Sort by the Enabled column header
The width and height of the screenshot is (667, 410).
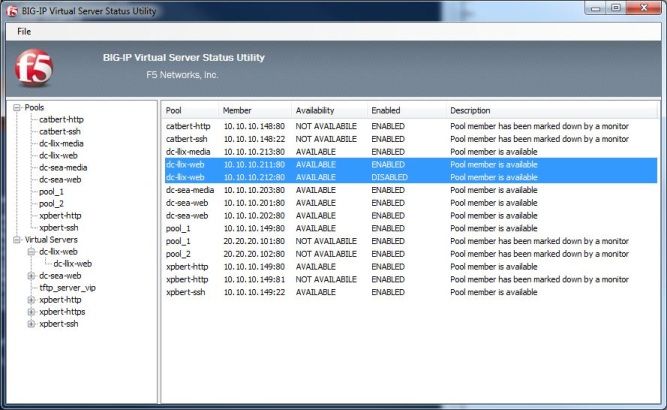pyautogui.click(x=406, y=111)
